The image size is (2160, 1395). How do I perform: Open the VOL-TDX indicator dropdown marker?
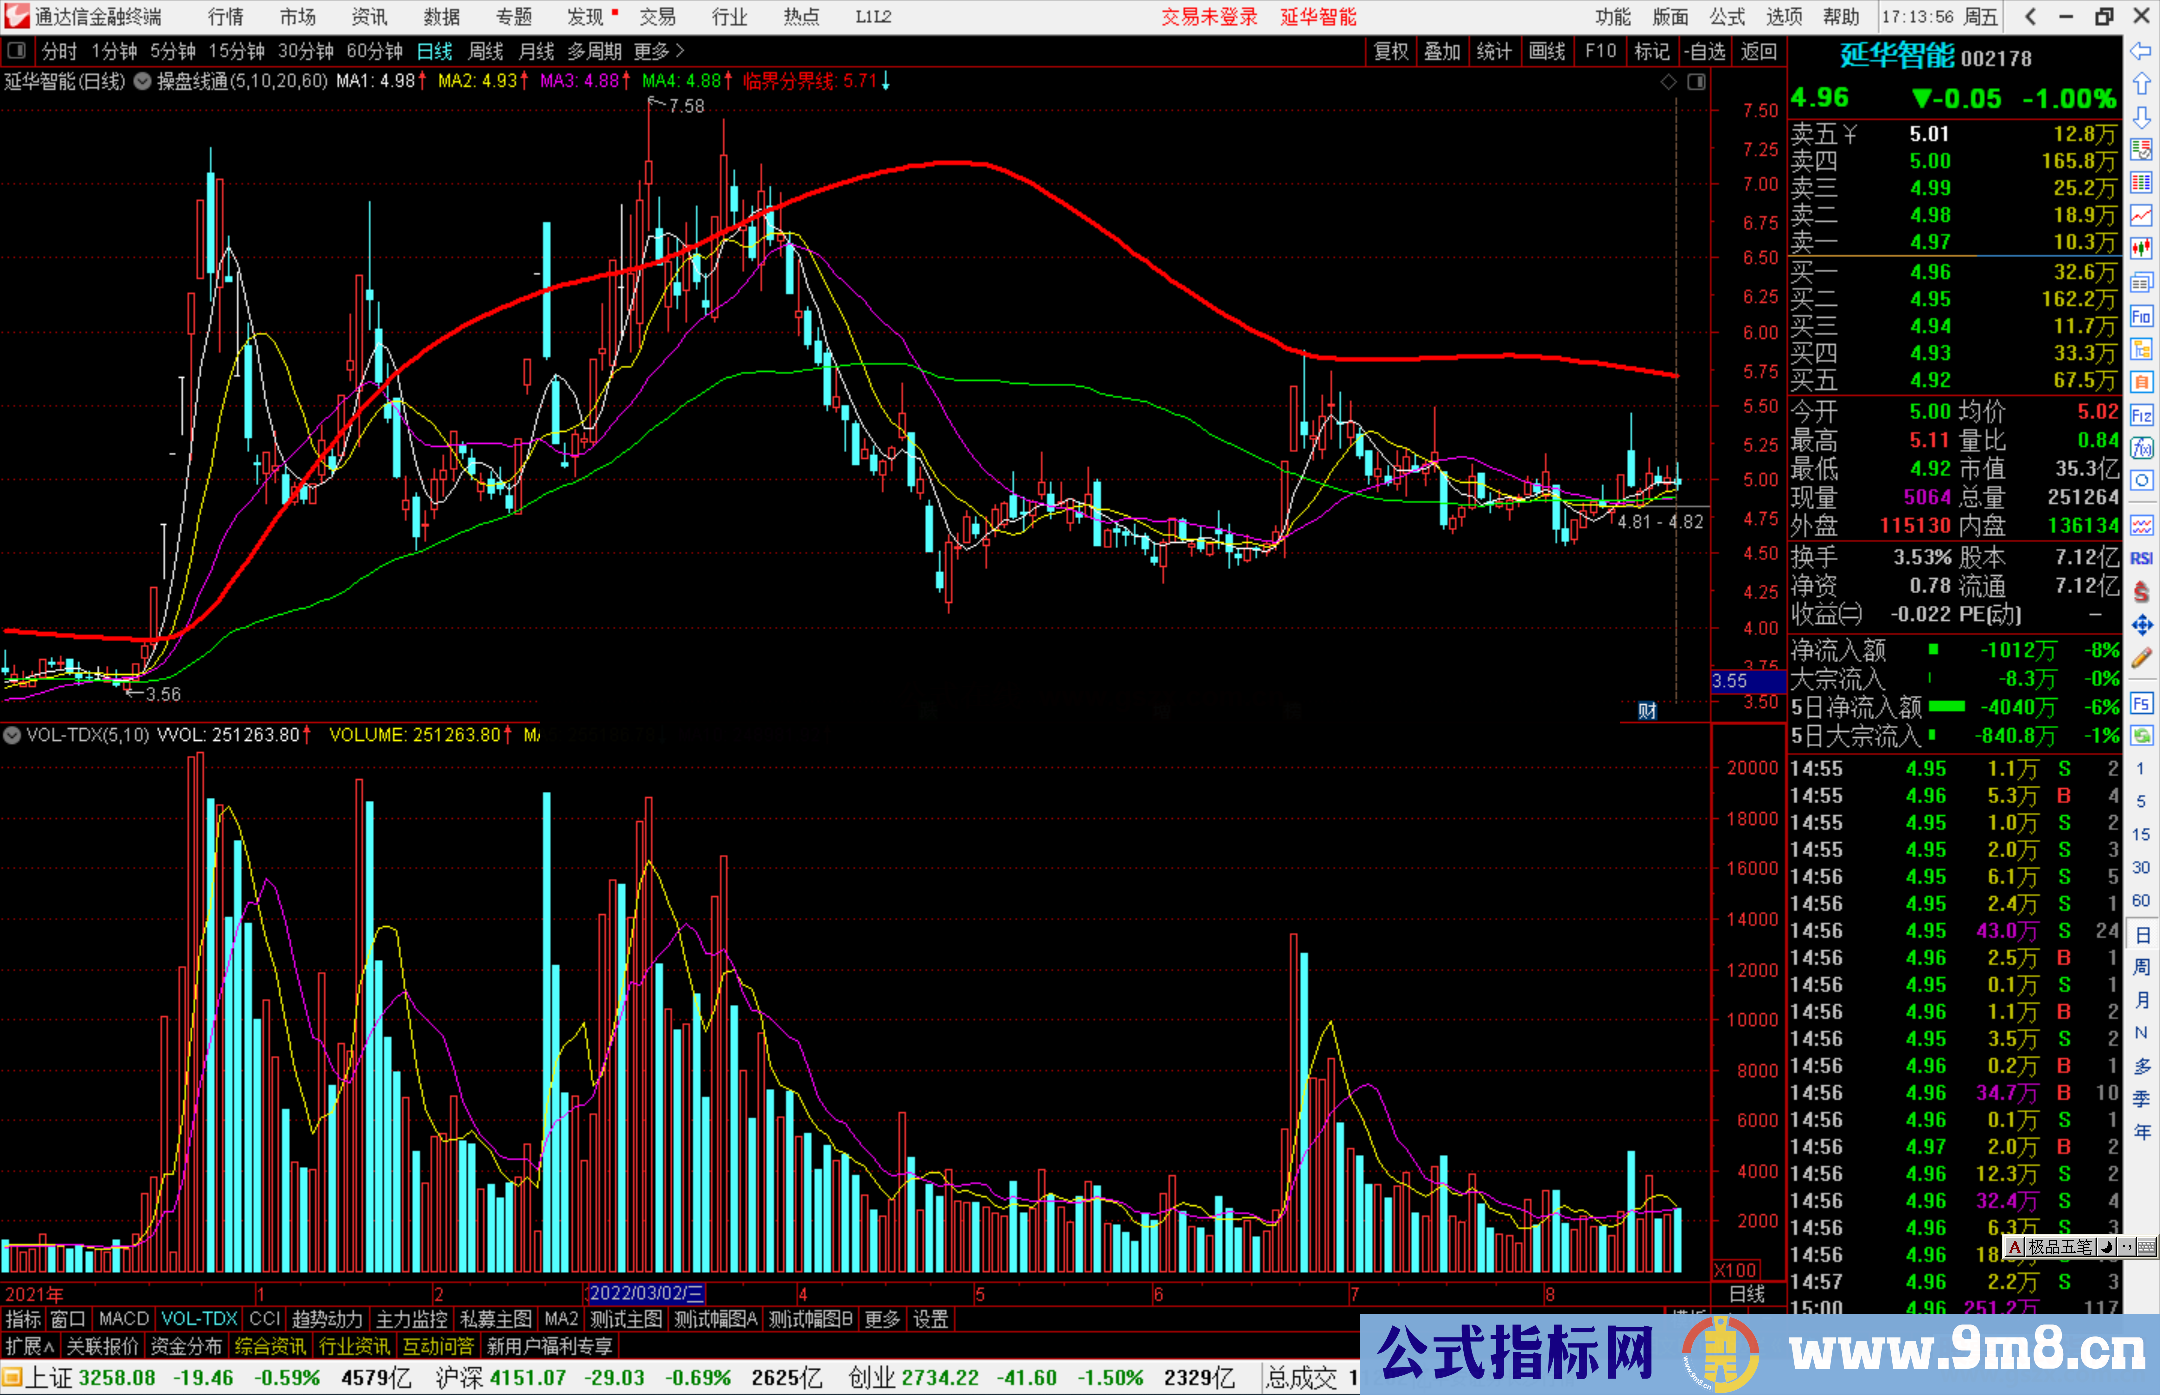[12, 735]
